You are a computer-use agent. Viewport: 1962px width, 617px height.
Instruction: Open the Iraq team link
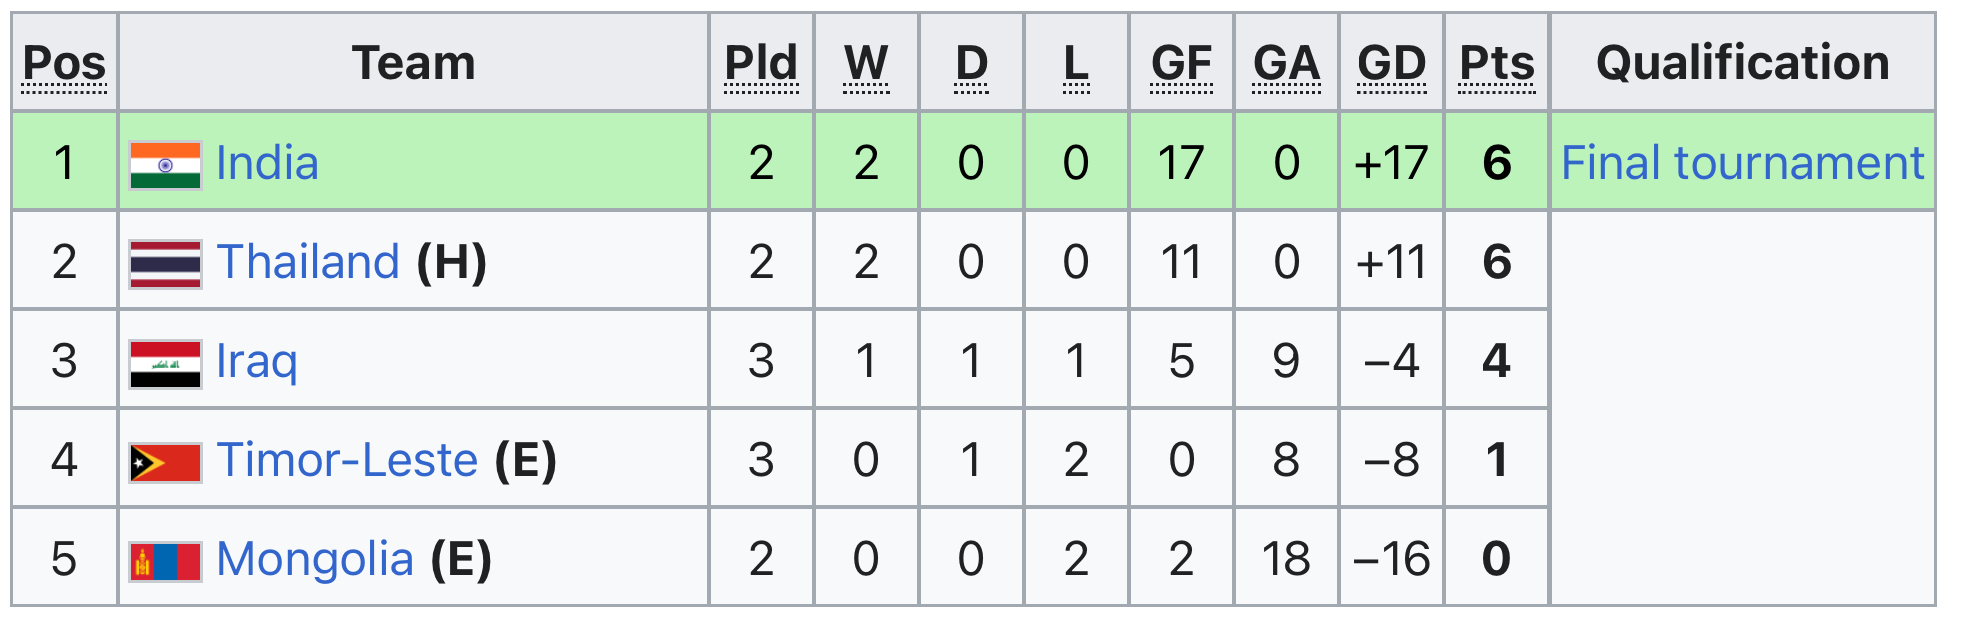pyautogui.click(x=257, y=362)
